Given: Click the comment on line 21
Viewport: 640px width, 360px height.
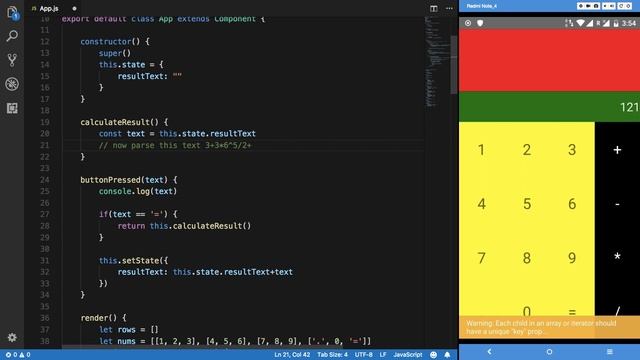Looking at the screenshot, I should 175,145.
